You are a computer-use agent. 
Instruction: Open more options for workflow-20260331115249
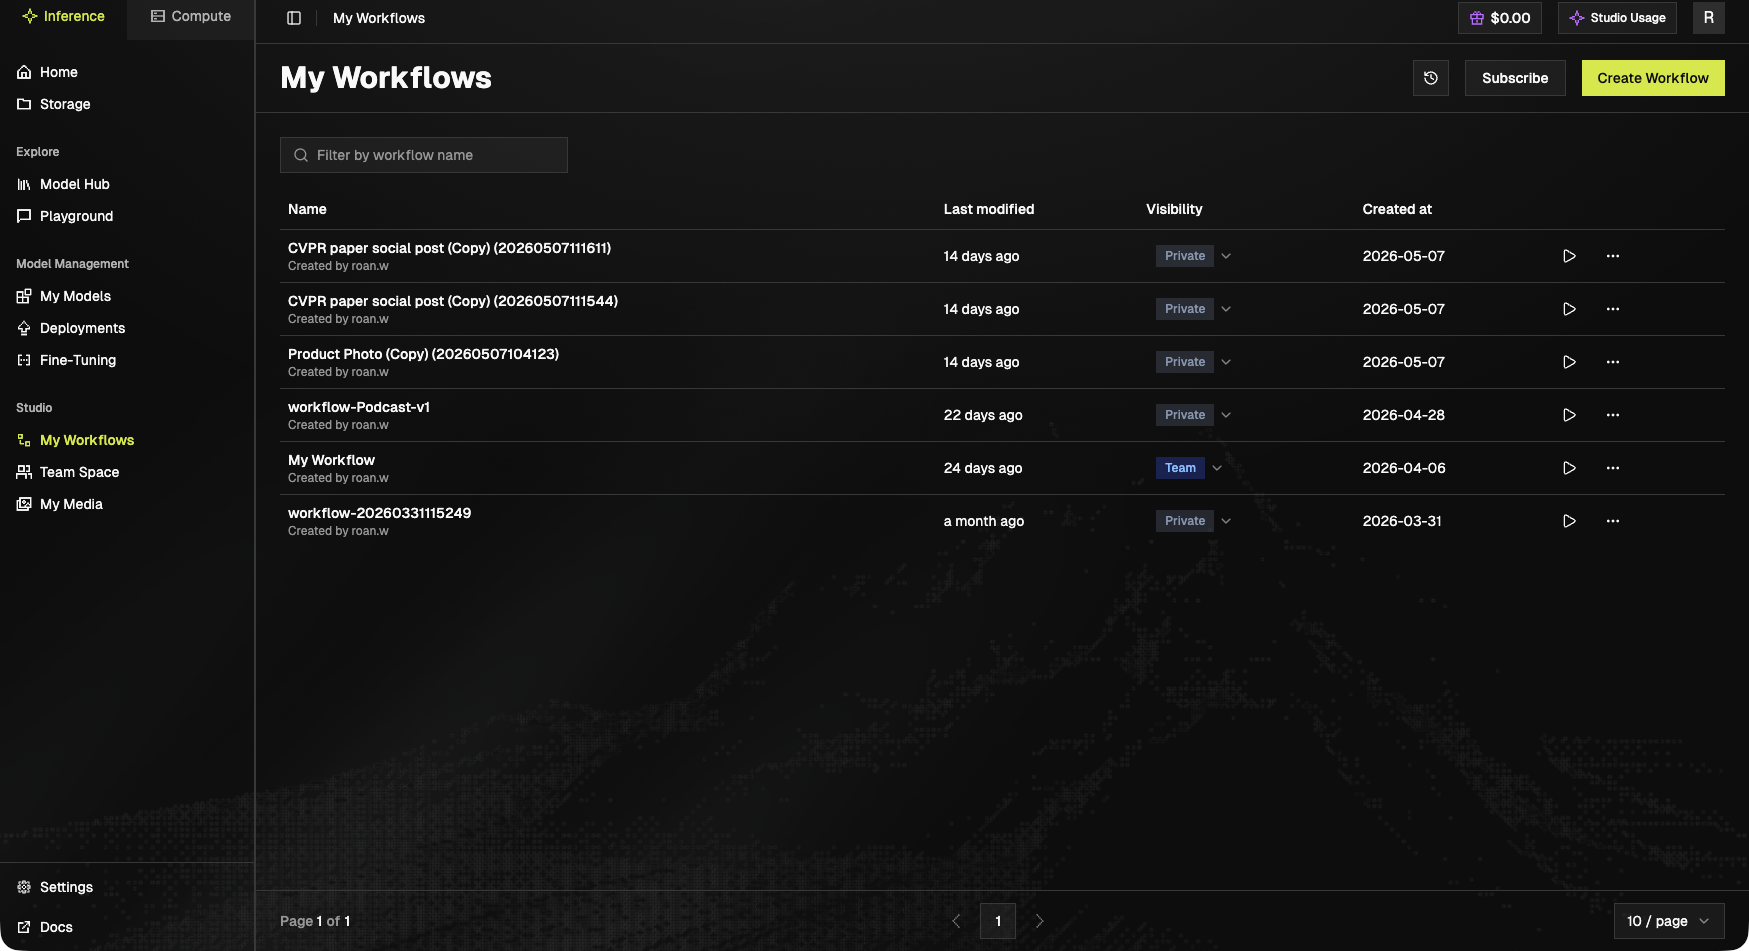(1613, 521)
